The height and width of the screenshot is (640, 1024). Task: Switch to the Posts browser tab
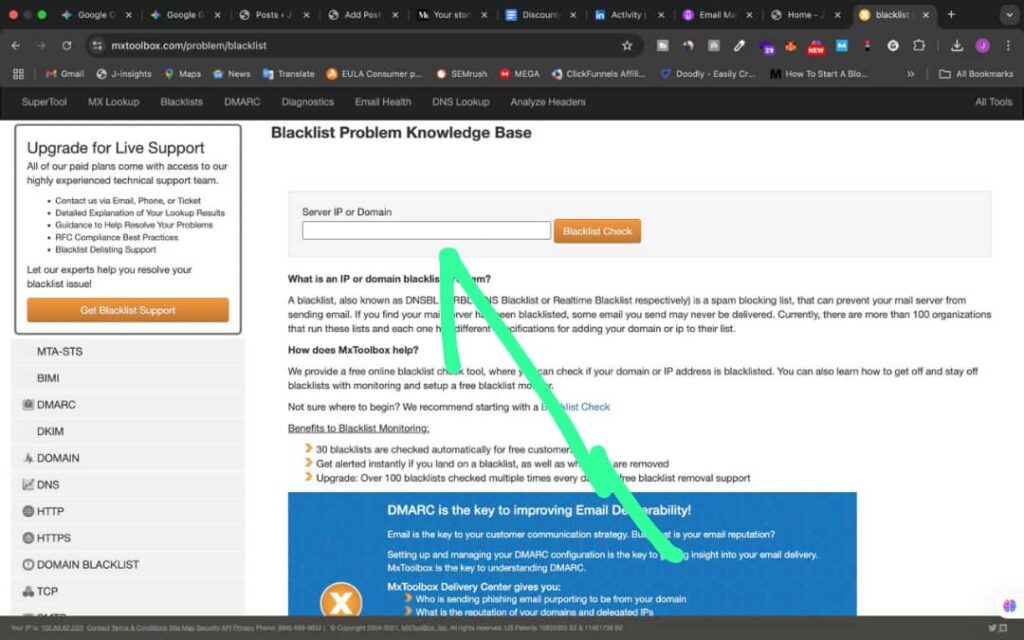[x=274, y=14]
